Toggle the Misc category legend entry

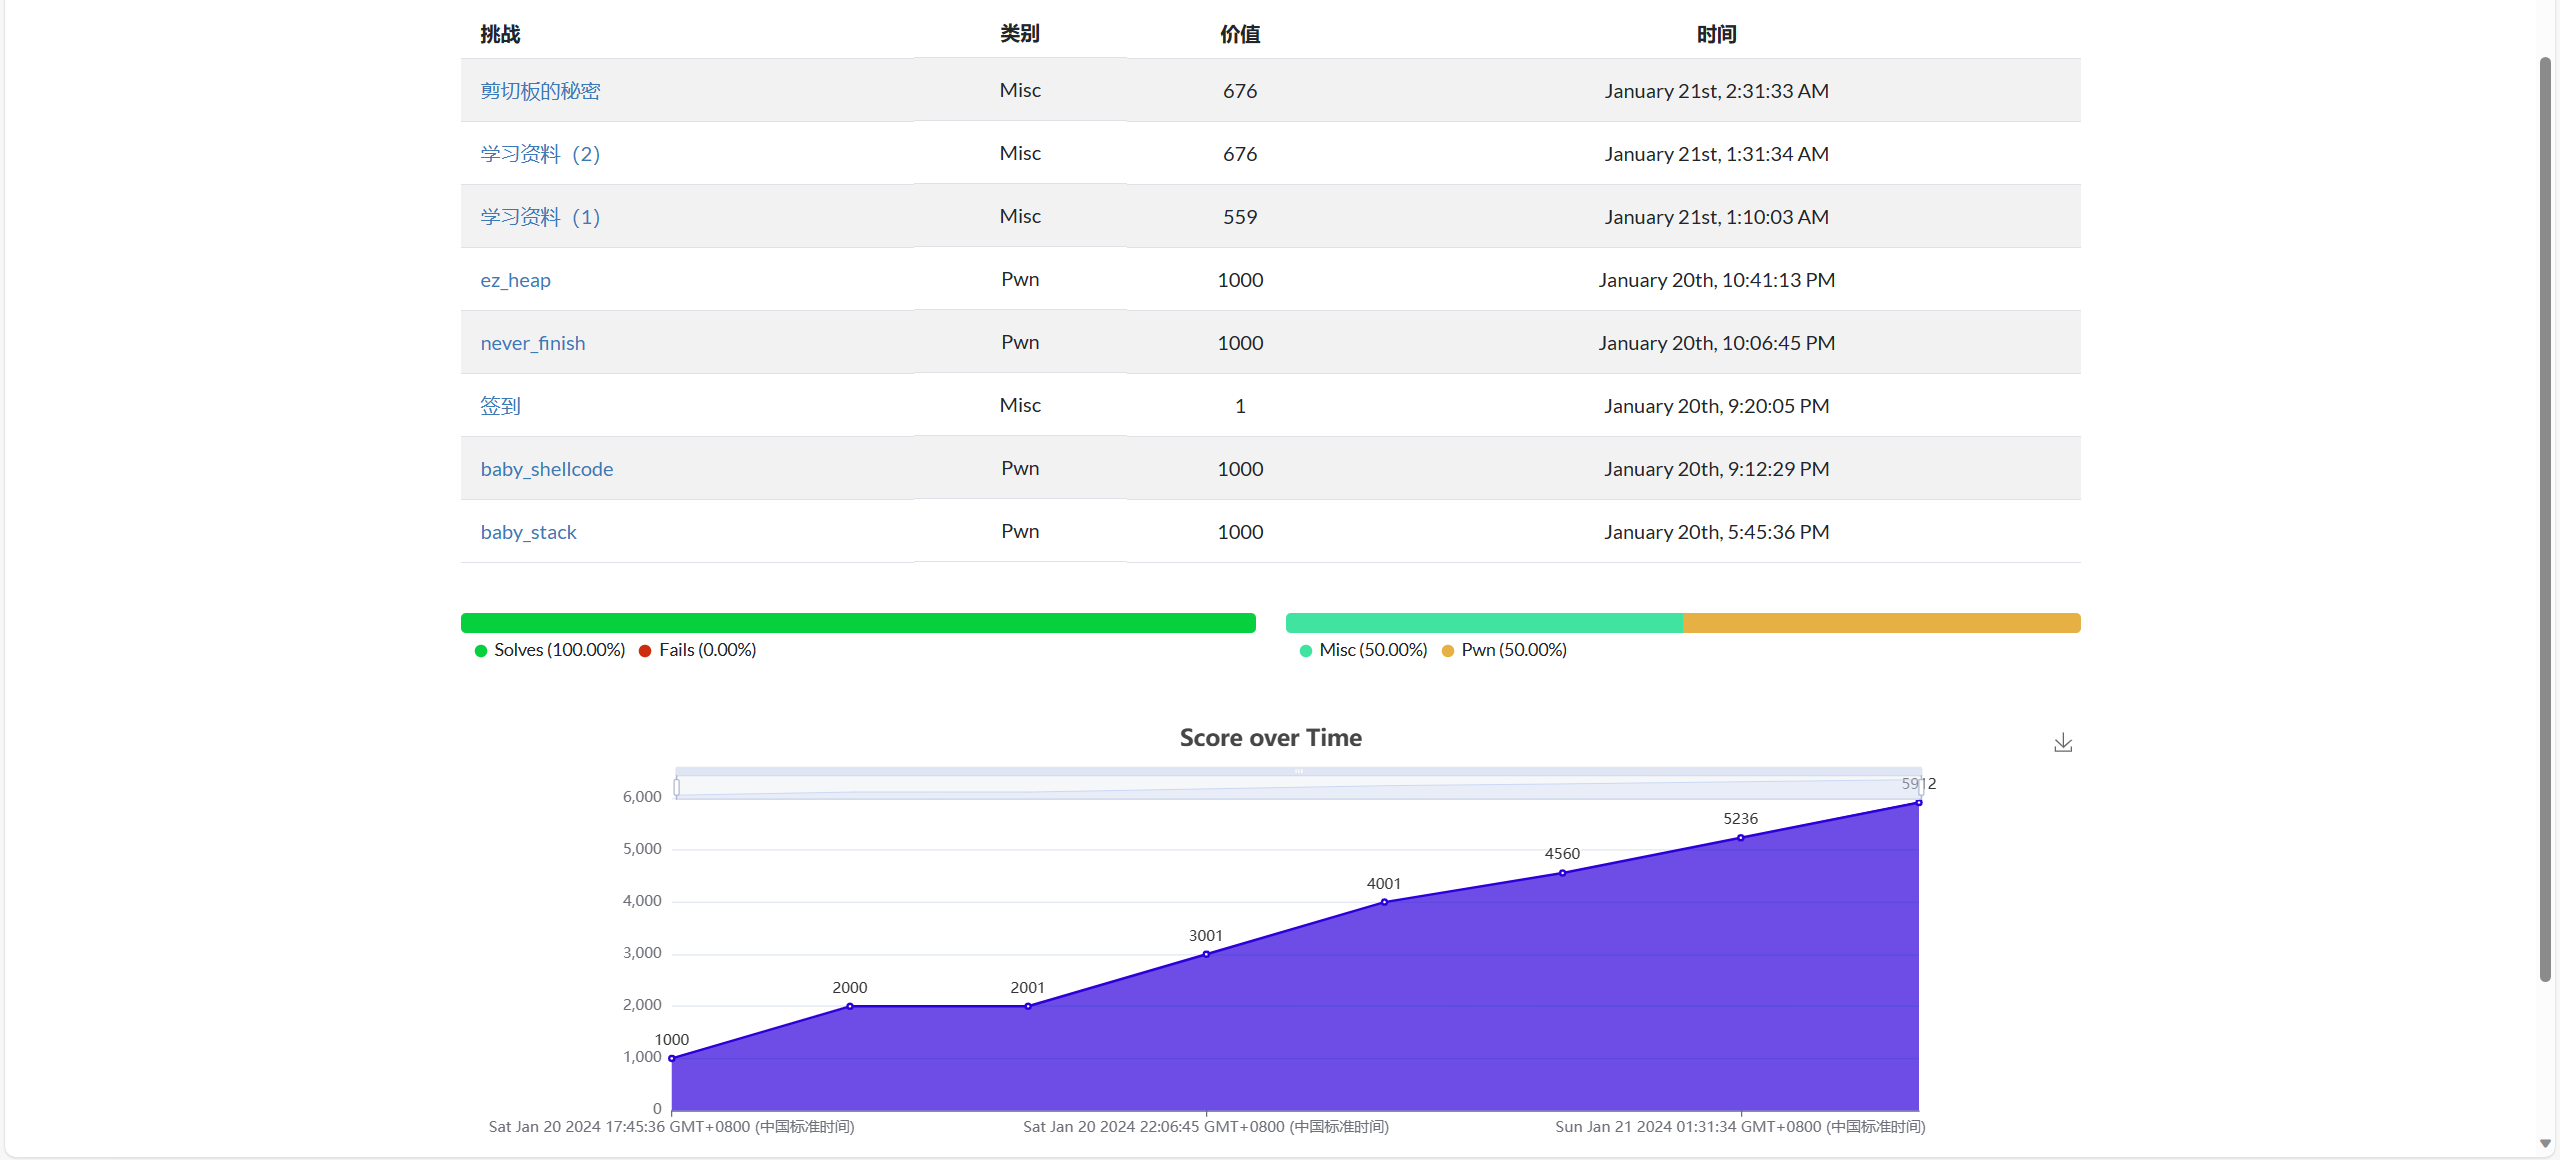click(x=1364, y=650)
